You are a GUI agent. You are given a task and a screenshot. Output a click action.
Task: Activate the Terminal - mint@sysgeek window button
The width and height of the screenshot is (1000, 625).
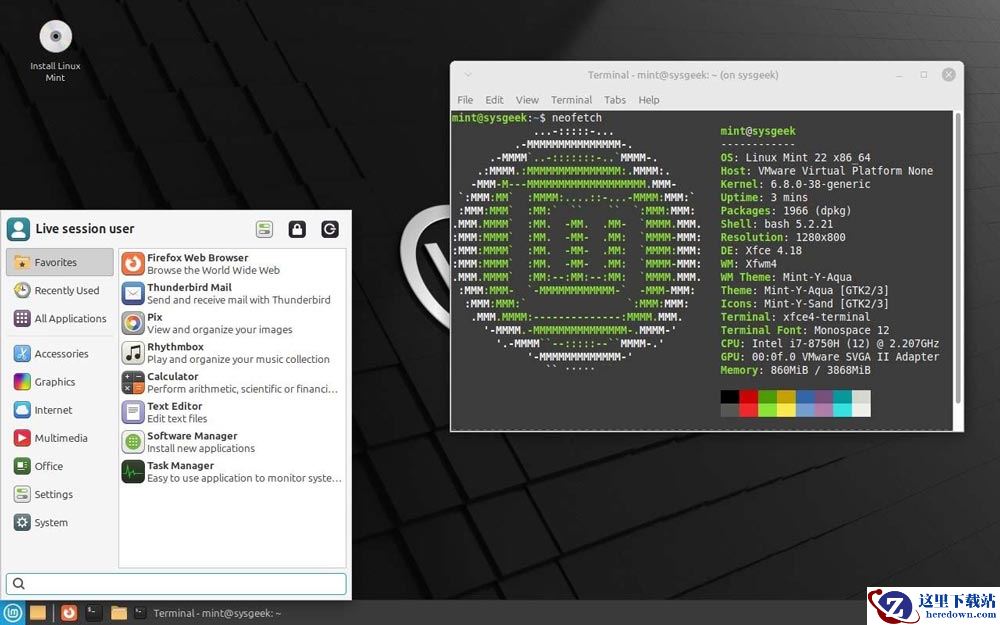pos(209,613)
